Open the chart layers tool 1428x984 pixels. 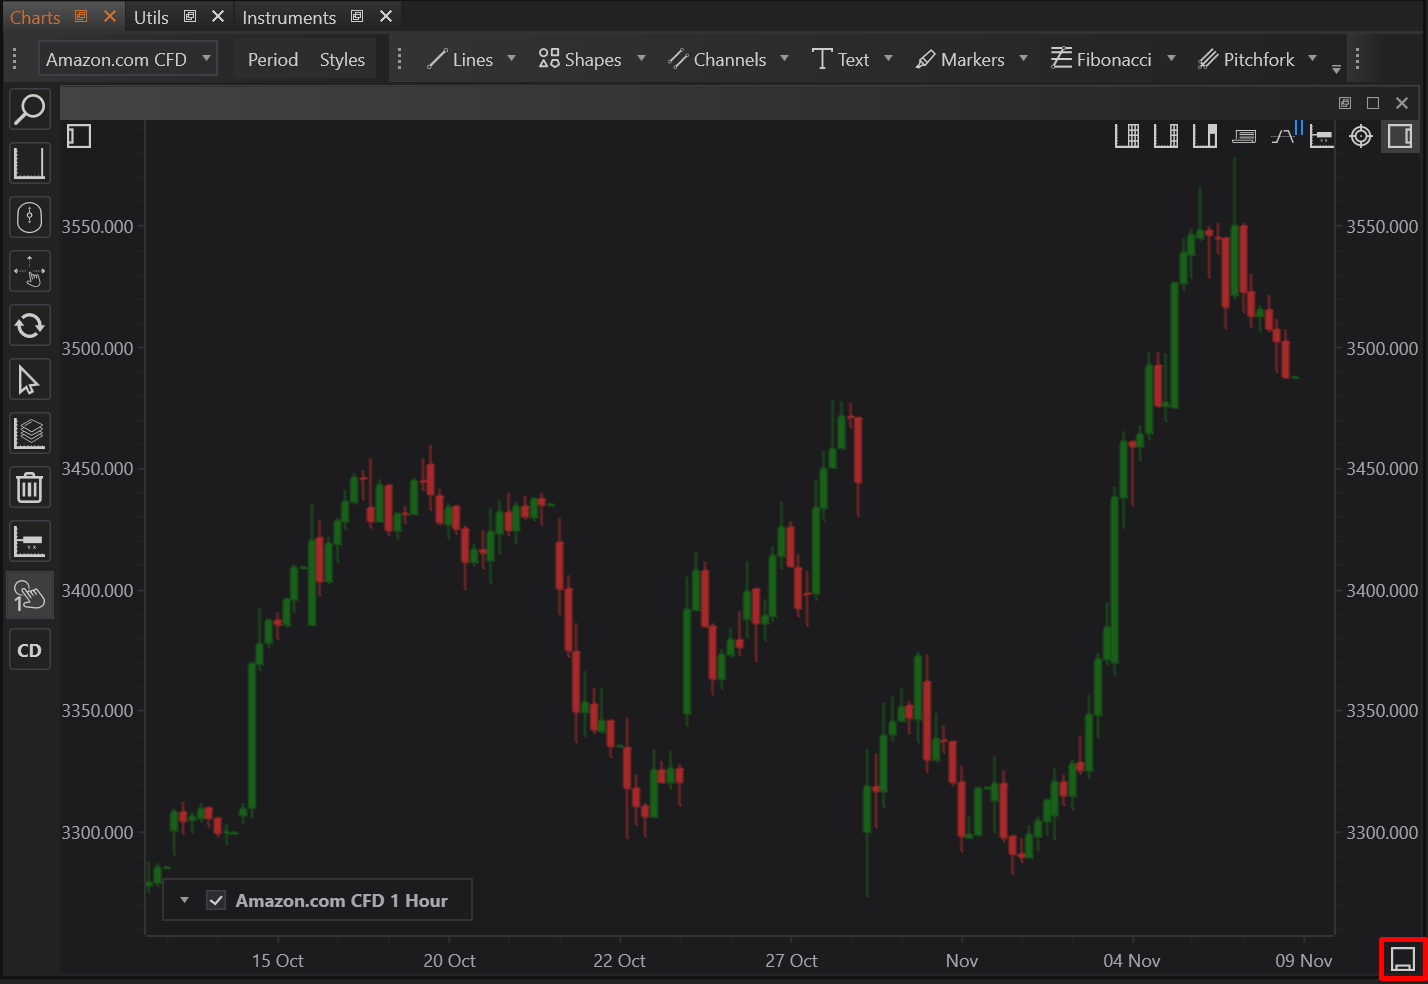point(29,434)
